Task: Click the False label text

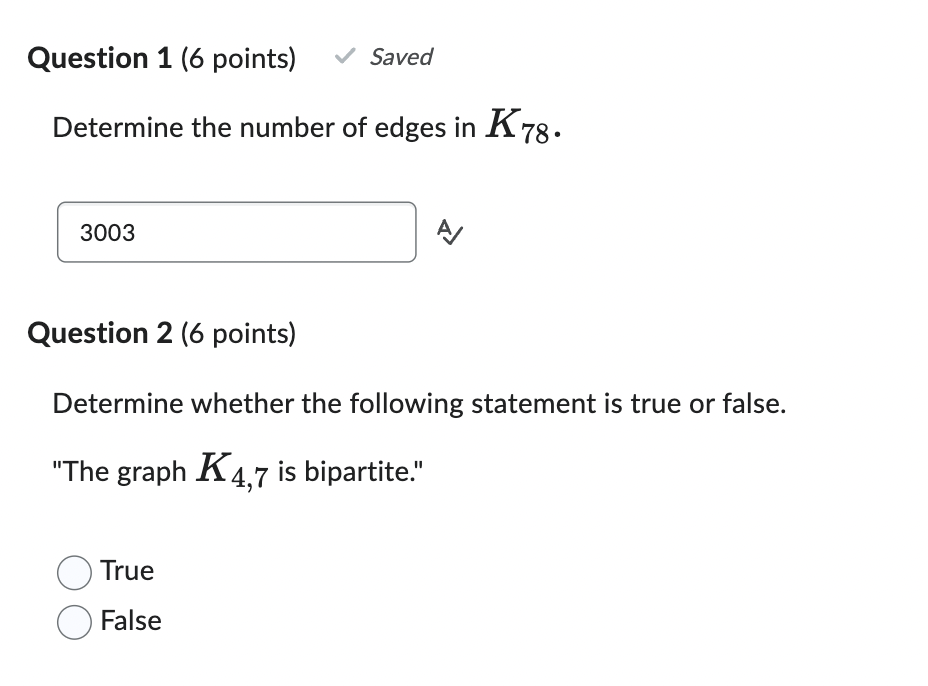Action: (130, 620)
